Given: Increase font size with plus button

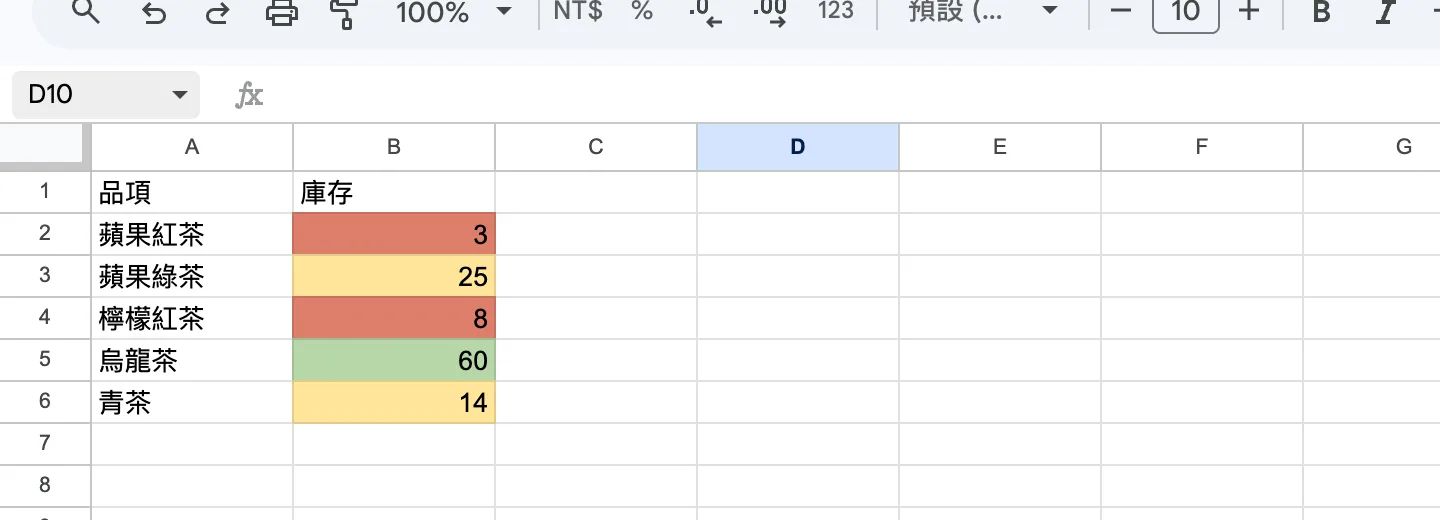Looking at the screenshot, I should tap(1248, 12).
